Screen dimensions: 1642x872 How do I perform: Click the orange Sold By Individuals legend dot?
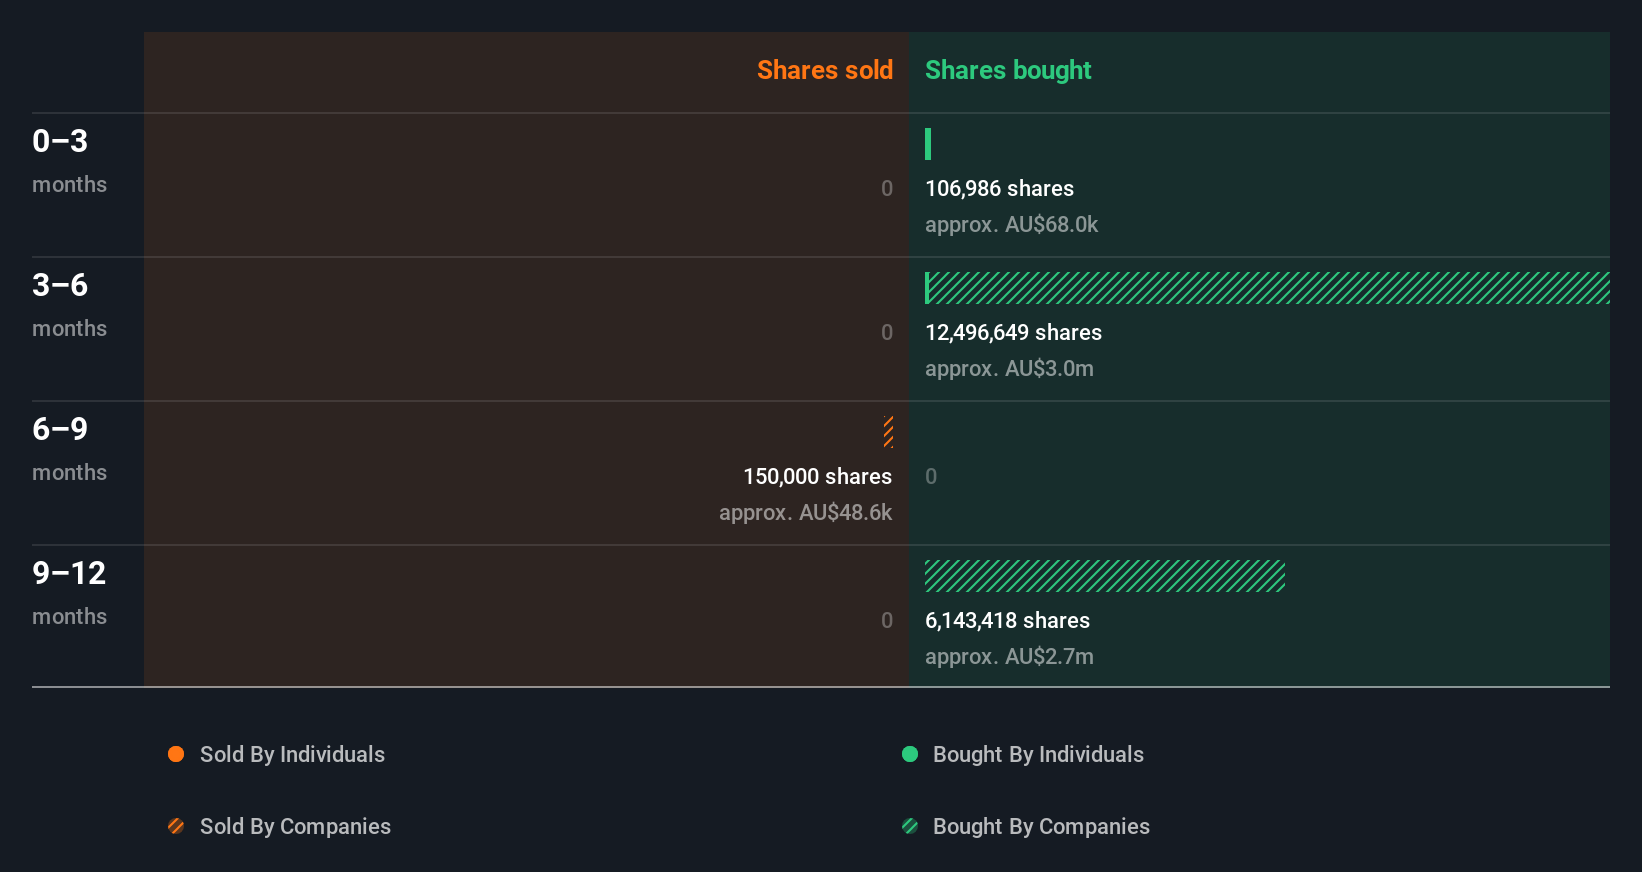[x=176, y=754]
